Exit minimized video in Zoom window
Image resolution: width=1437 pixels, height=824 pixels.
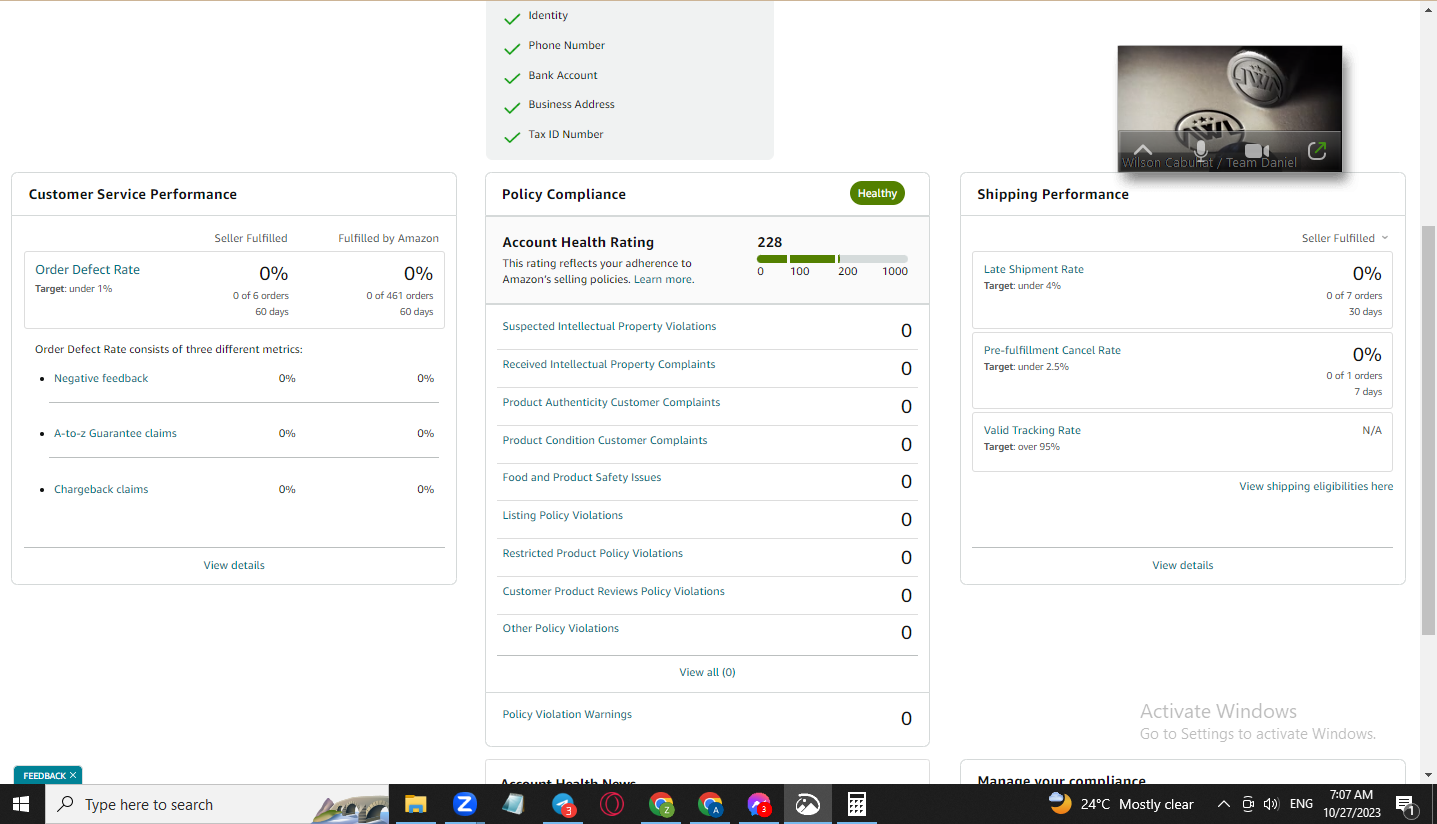1317,150
